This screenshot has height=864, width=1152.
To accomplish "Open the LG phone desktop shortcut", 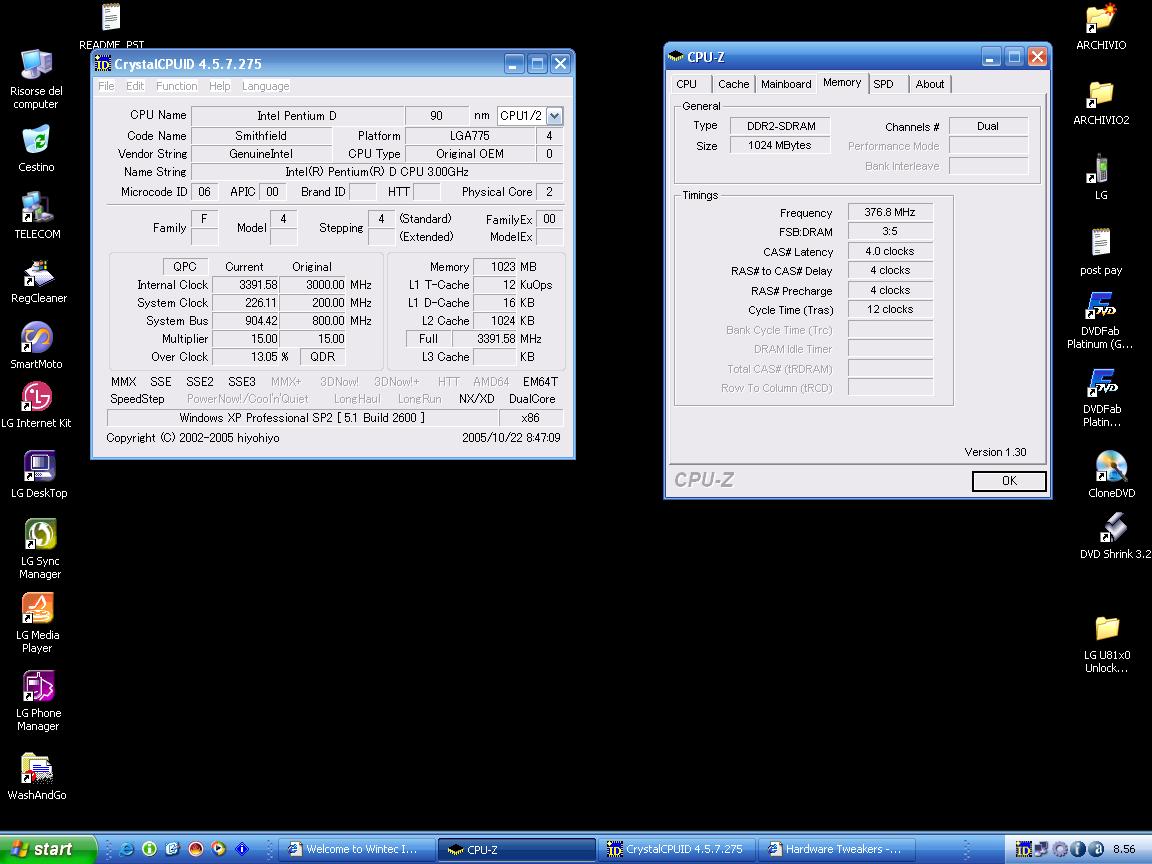I will point(1101,168).
